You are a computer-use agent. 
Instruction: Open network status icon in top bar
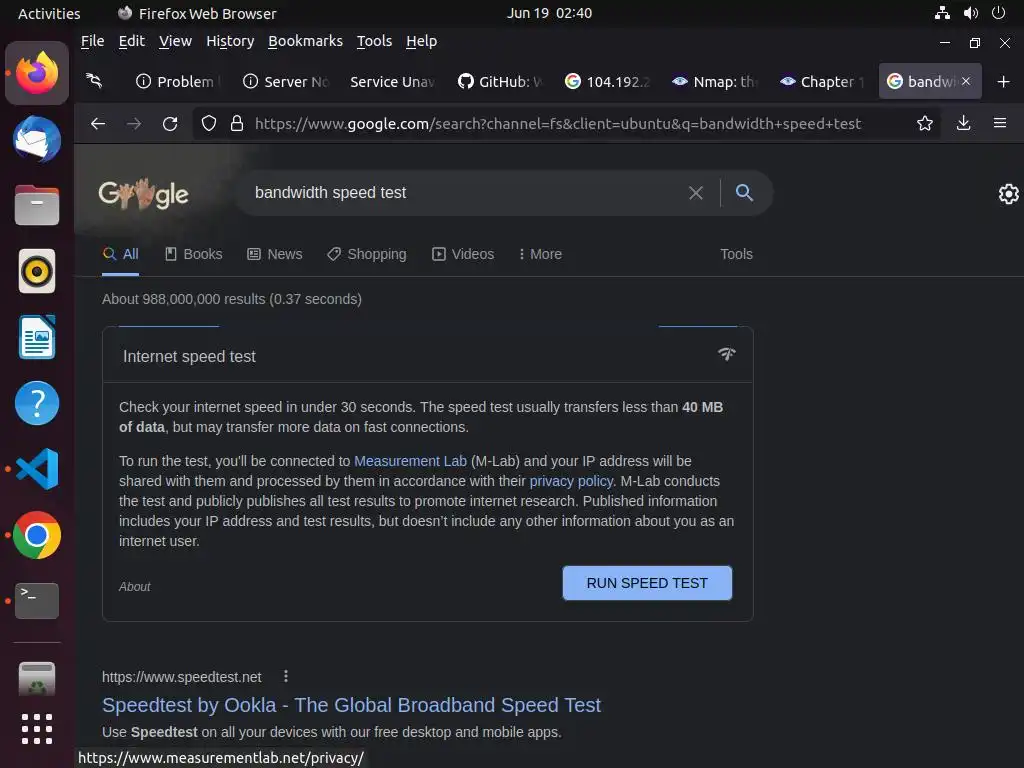point(942,13)
